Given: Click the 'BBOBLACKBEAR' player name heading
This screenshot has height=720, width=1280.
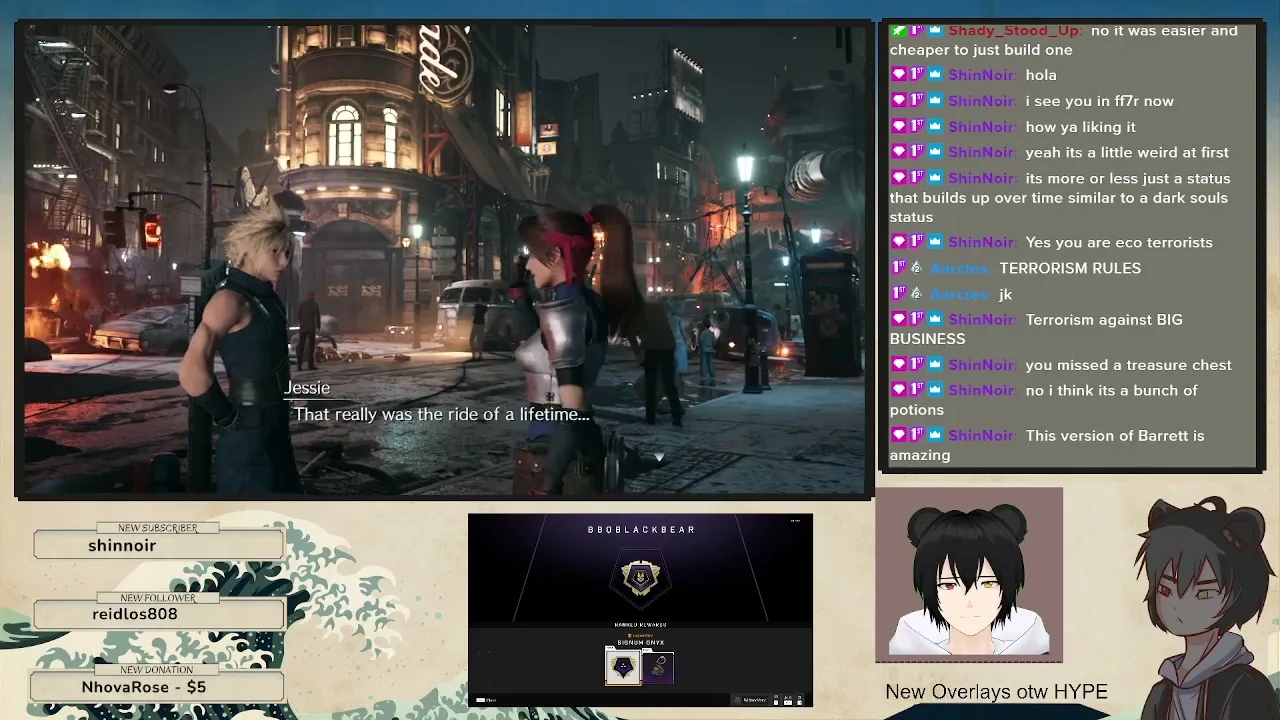Looking at the screenshot, I should (x=641, y=530).
